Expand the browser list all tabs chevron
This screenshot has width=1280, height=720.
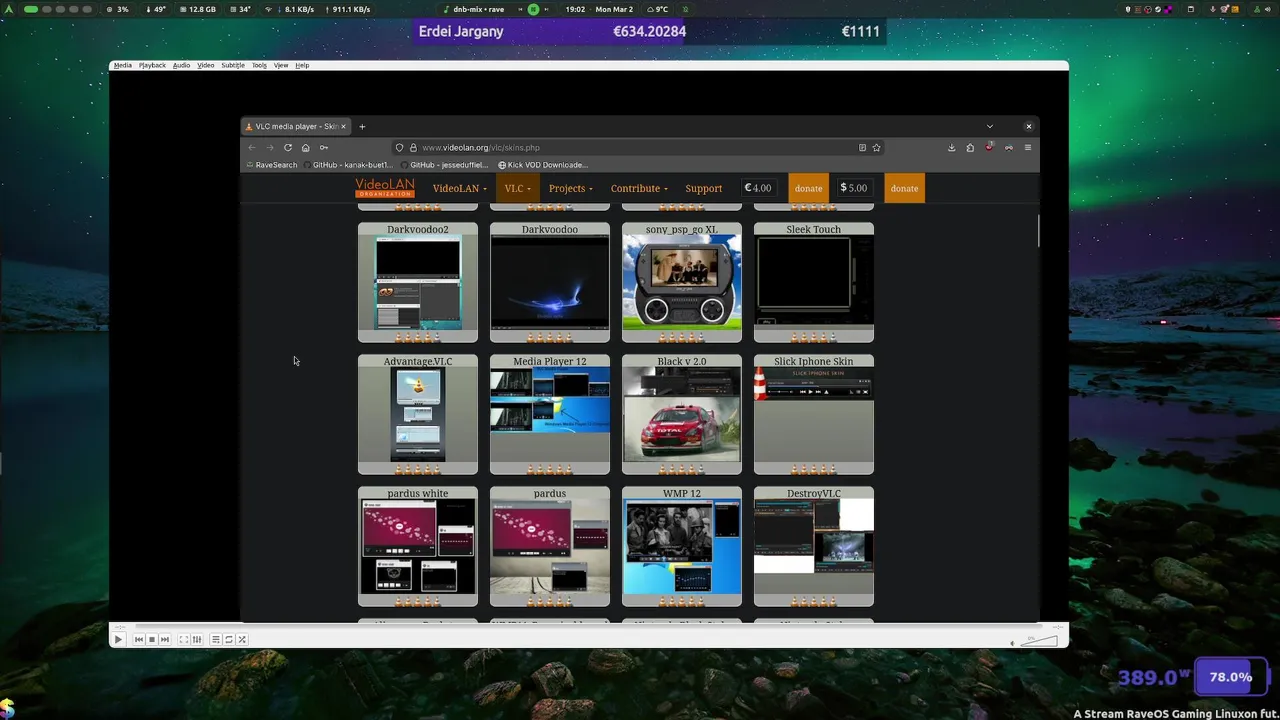click(x=990, y=126)
